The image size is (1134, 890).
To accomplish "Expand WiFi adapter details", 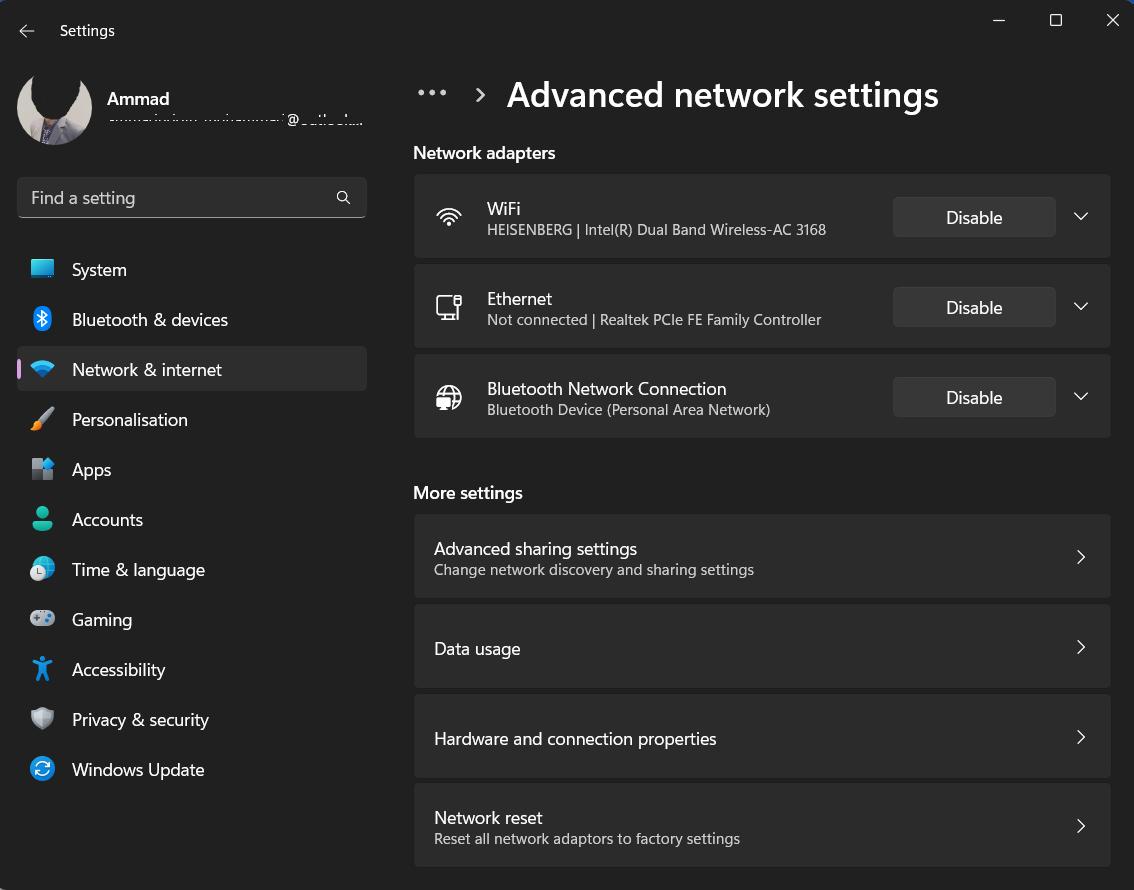I will (x=1080, y=217).
